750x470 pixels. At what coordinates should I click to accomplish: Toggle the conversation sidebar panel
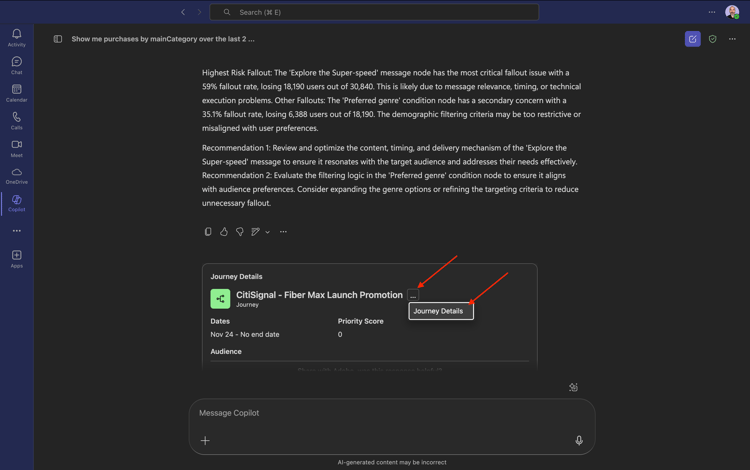(58, 39)
